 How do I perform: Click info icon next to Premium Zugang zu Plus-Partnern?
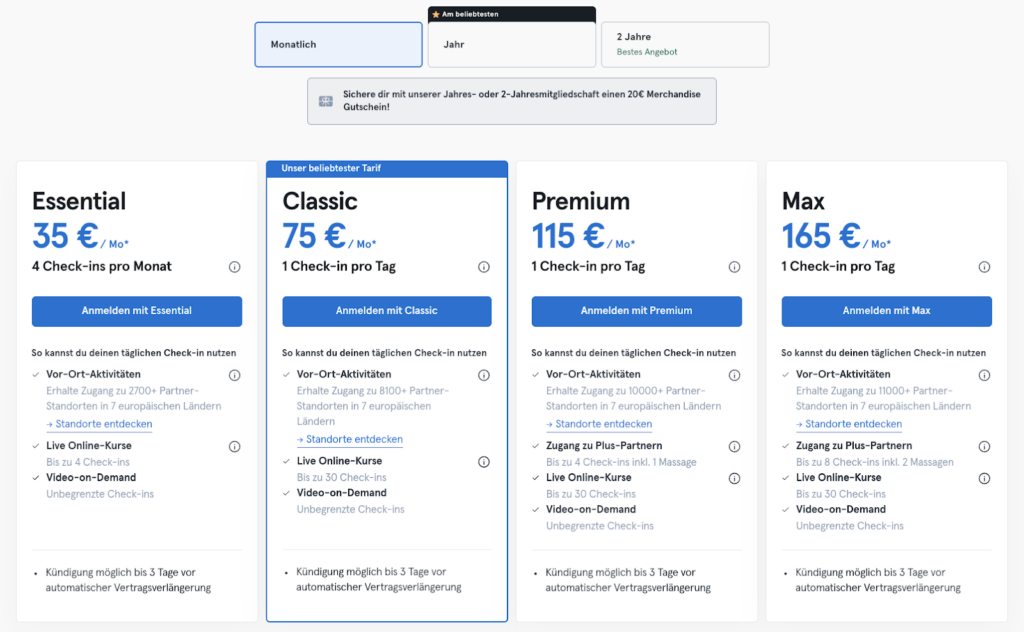coord(734,446)
